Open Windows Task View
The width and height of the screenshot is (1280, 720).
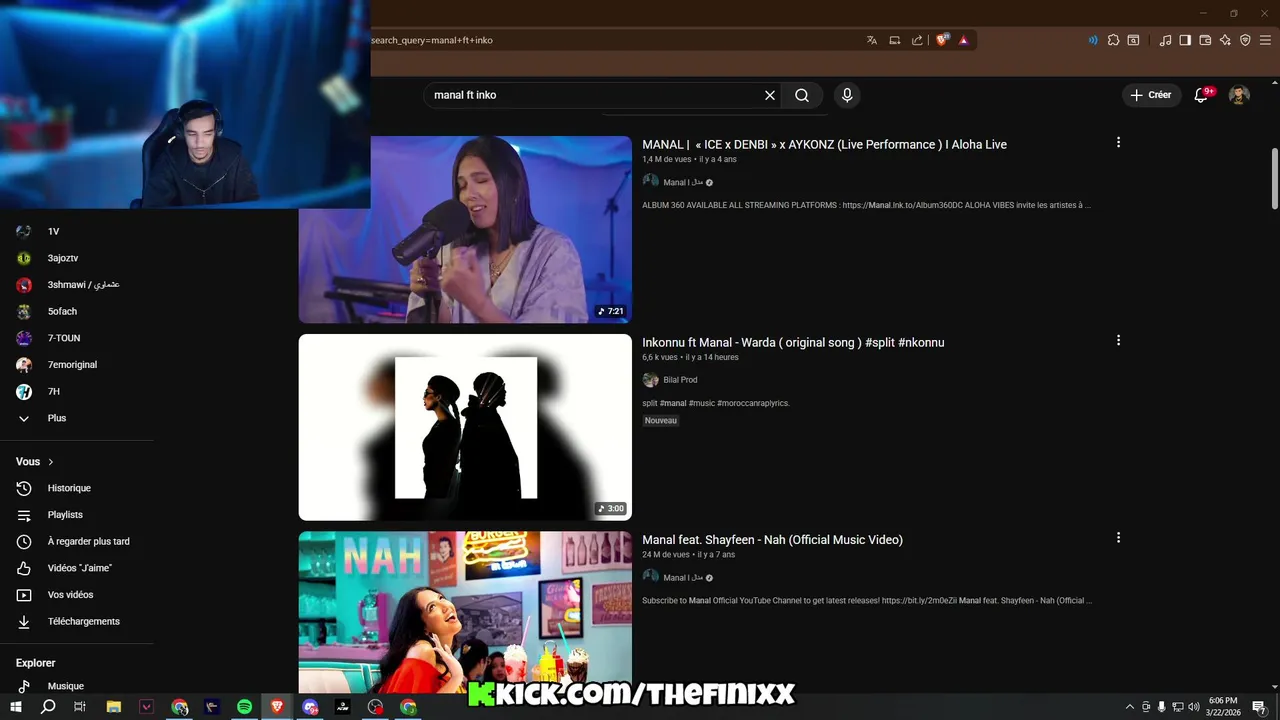80,707
